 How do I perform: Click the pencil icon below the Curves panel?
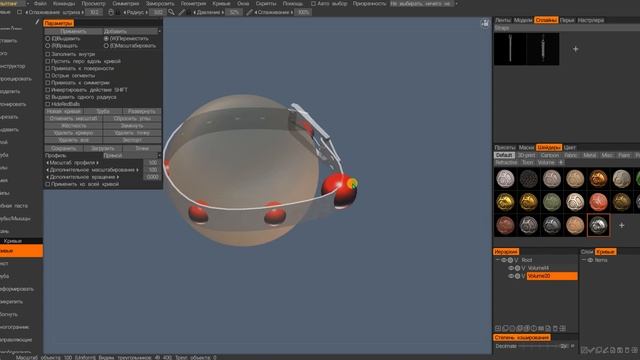[606, 350]
